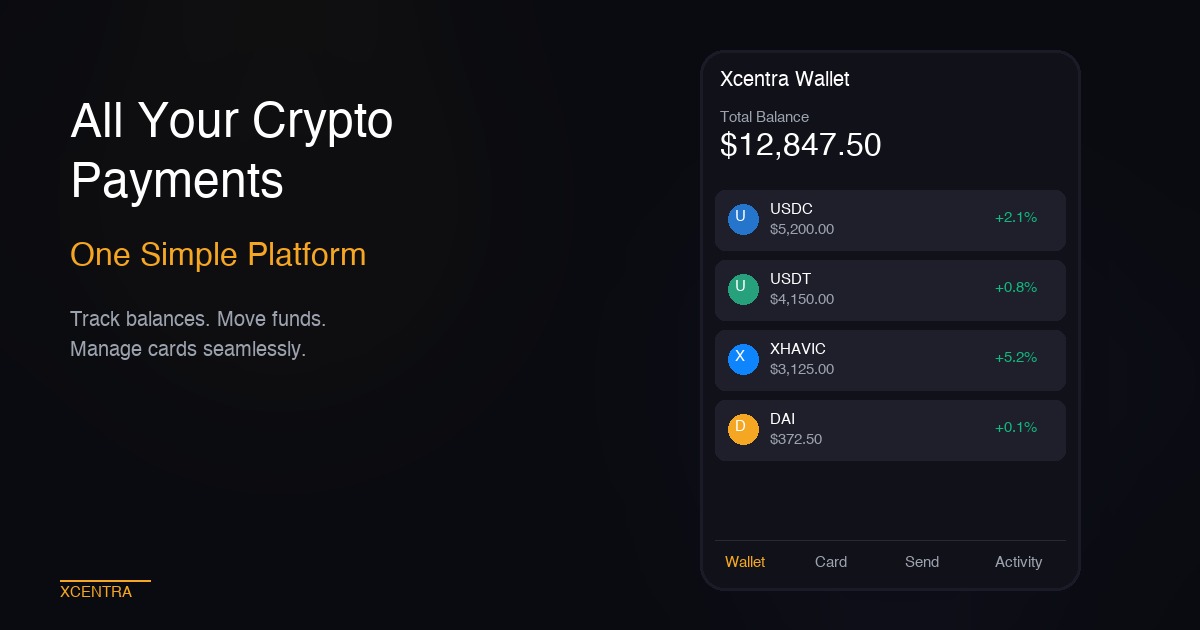Screen dimensions: 1200x630
Task: Expand the XHAVIC asset entry
Action: (890, 359)
